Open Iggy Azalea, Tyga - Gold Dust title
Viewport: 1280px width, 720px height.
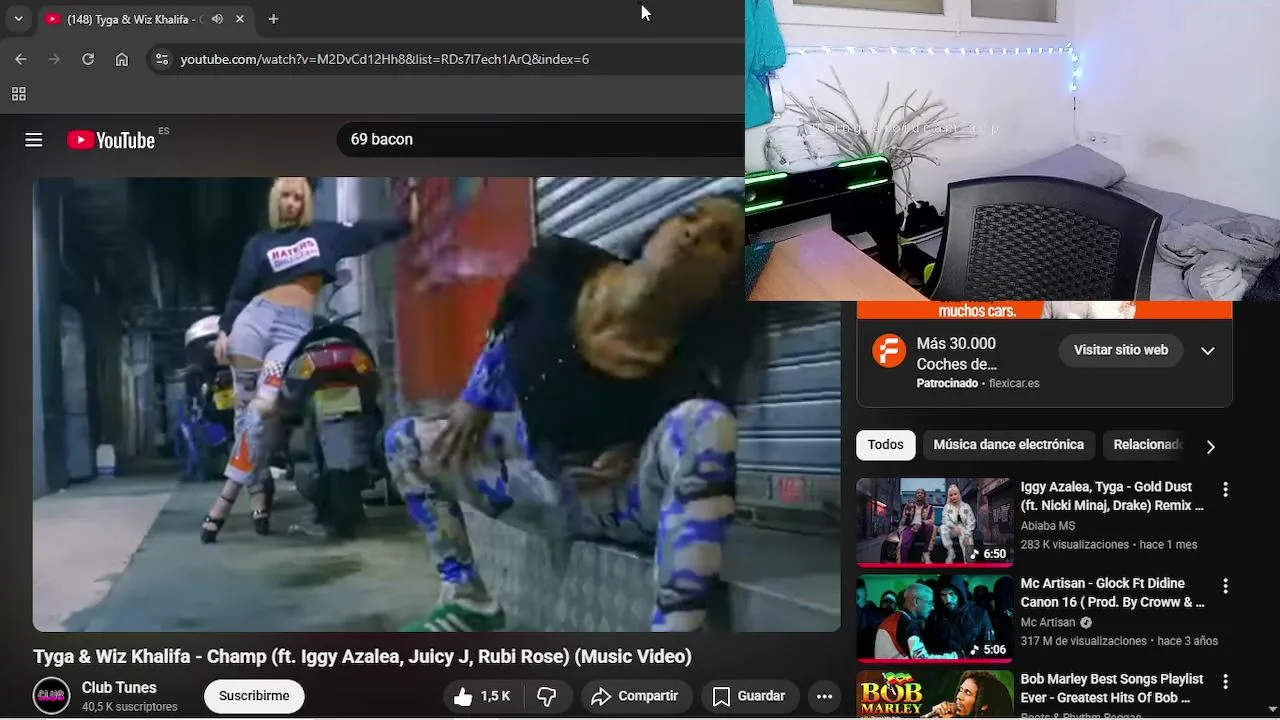tap(1112, 496)
